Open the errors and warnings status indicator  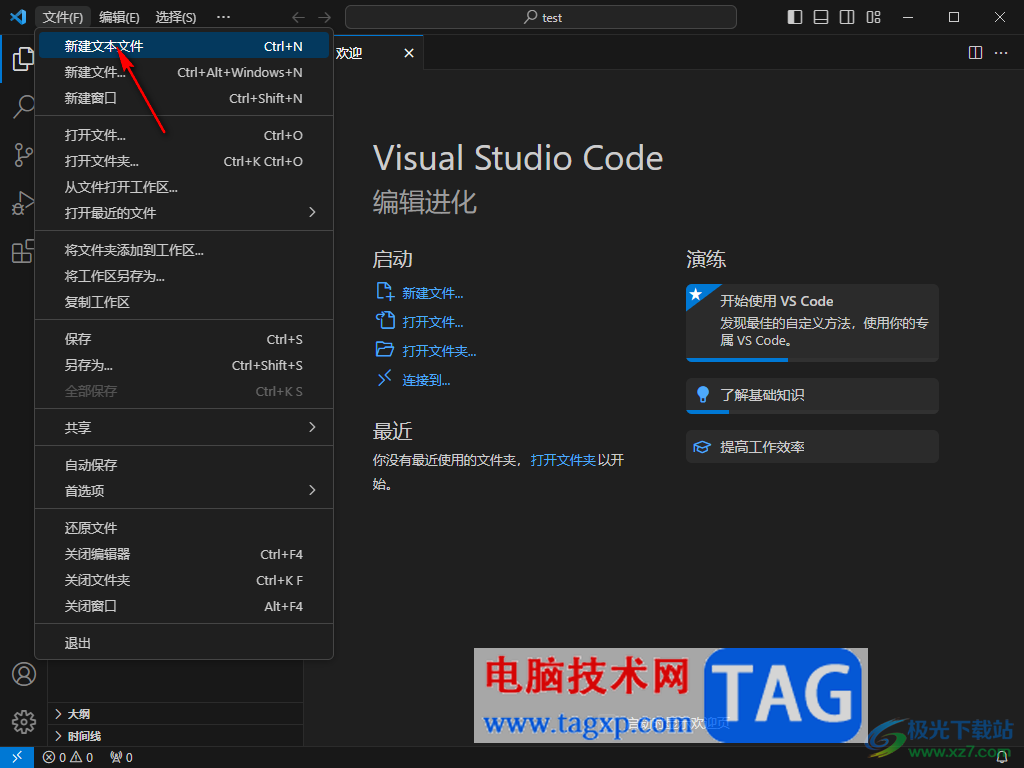(68, 758)
